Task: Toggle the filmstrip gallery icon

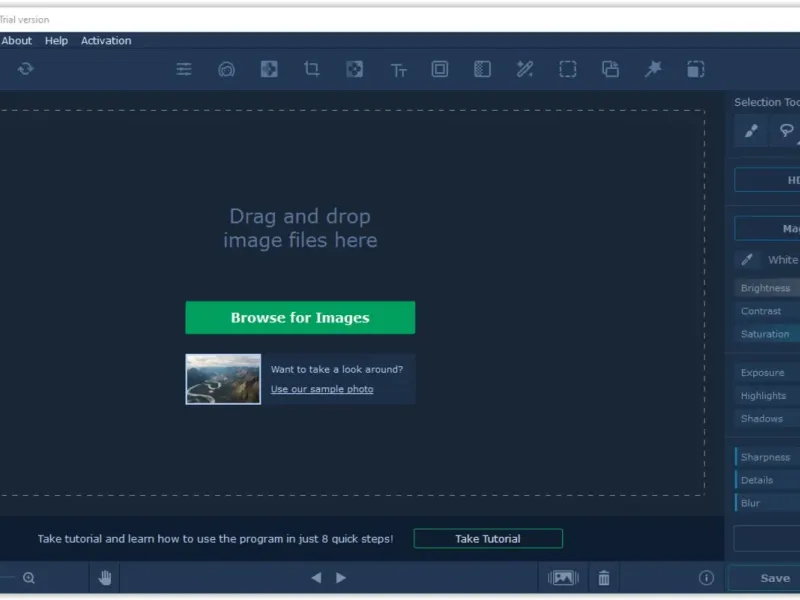Action: (x=563, y=578)
